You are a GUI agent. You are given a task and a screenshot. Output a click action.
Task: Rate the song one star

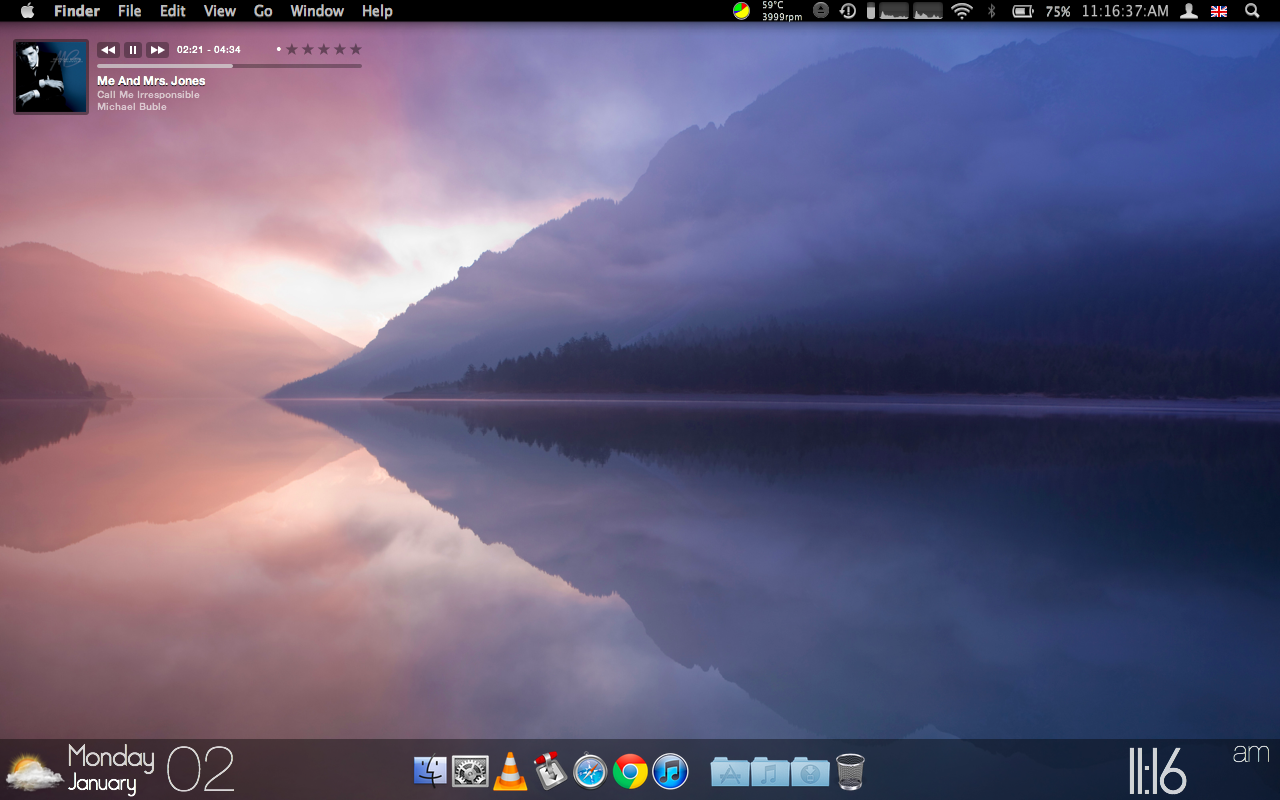pyautogui.click(x=292, y=49)
